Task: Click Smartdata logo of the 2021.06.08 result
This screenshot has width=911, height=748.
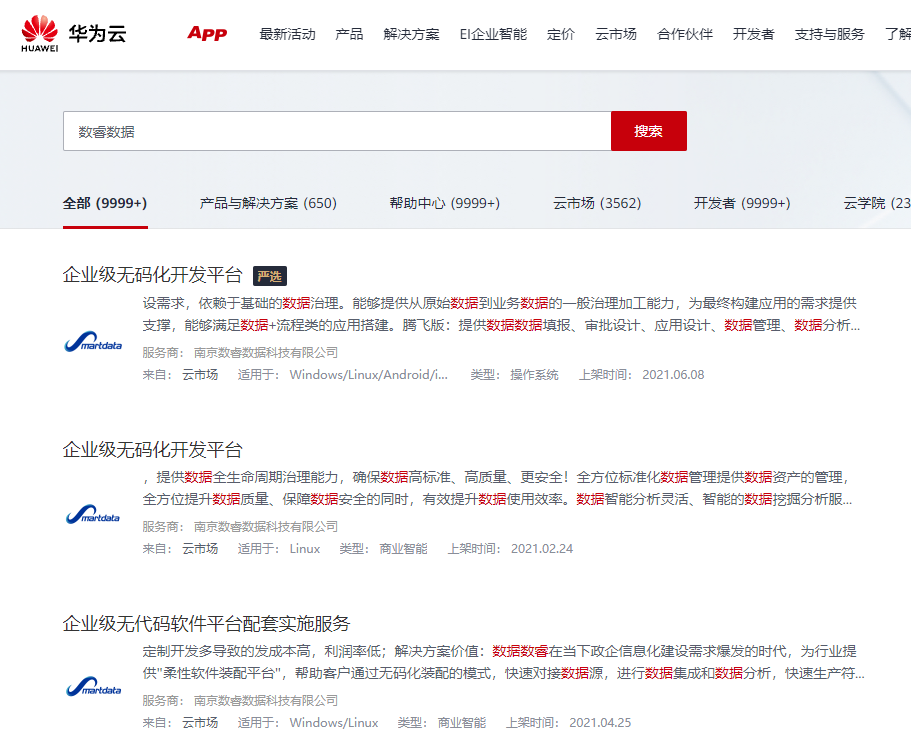Action: point(93,342)
